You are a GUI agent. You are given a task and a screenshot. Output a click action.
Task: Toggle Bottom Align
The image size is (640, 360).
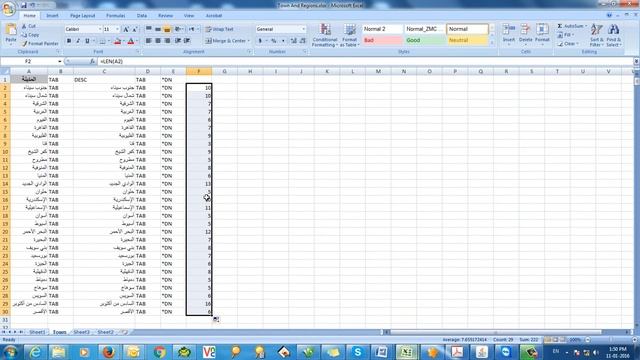click(x=167, y=29)
